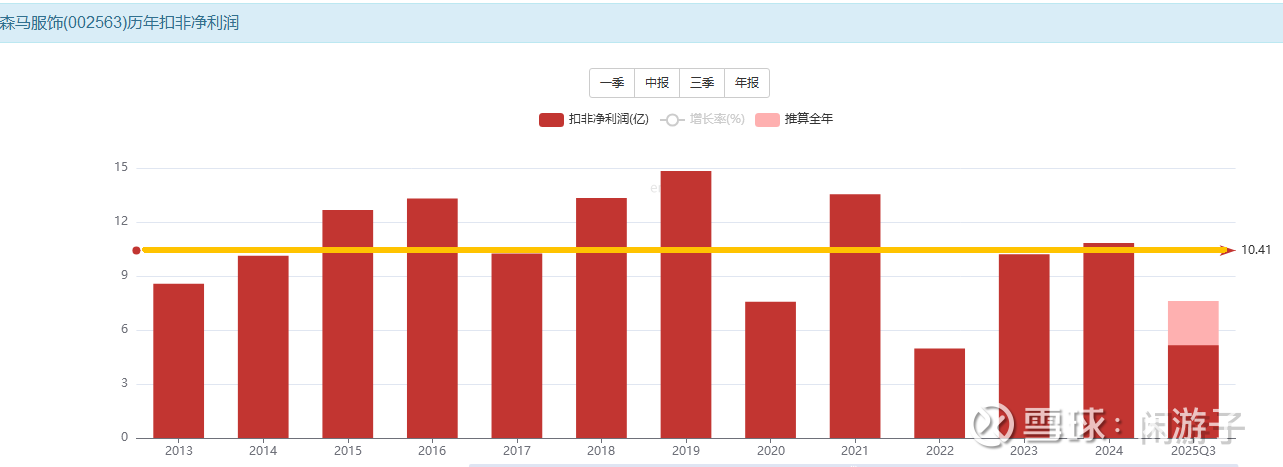Click the 2024 profit bar
Viewport: 1283px width, 467px height.
tap(1108, 340)
